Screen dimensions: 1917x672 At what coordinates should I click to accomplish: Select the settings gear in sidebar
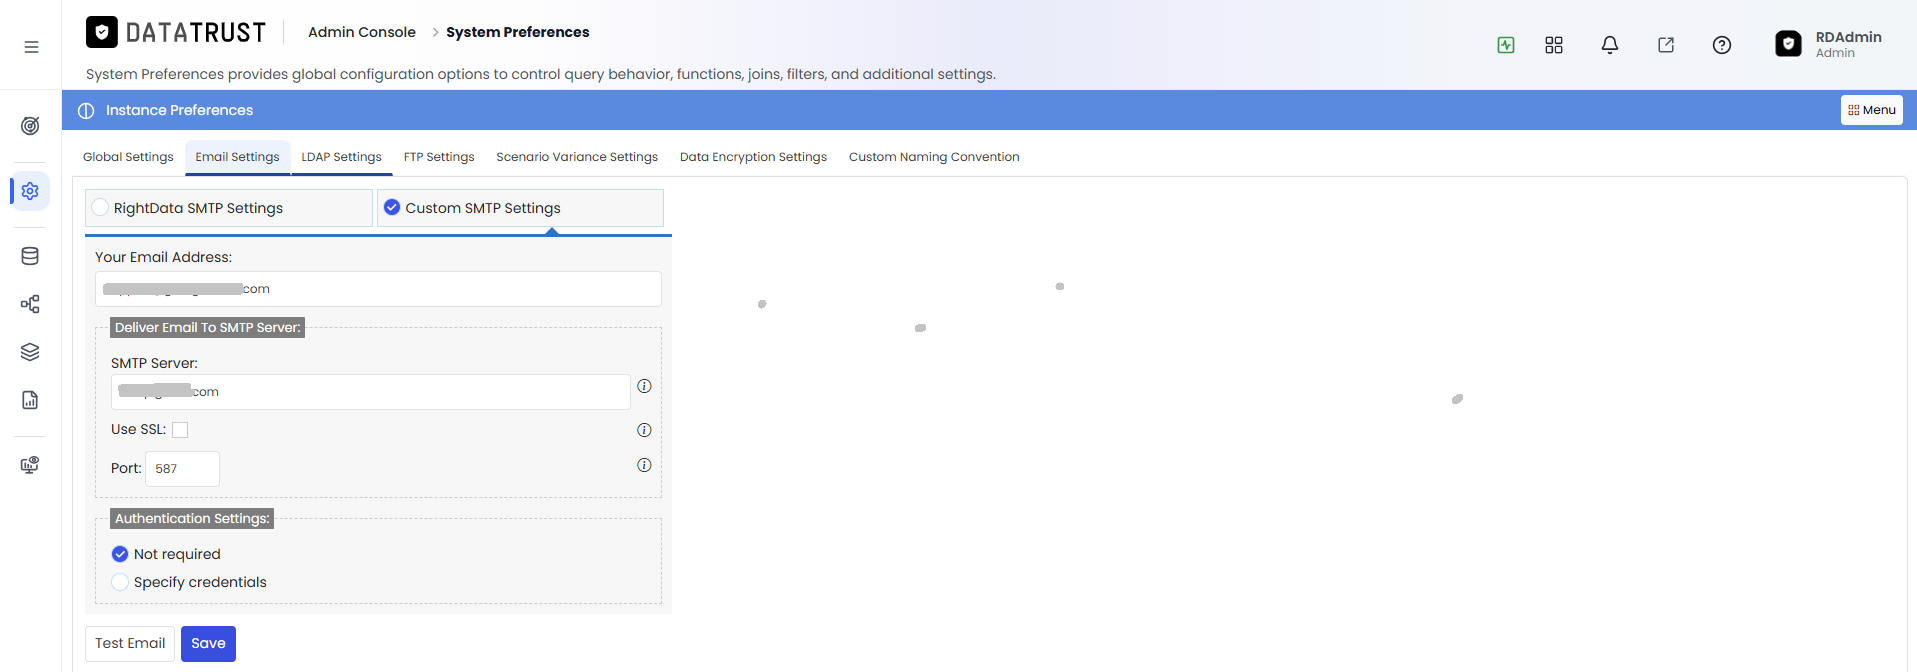30,191
